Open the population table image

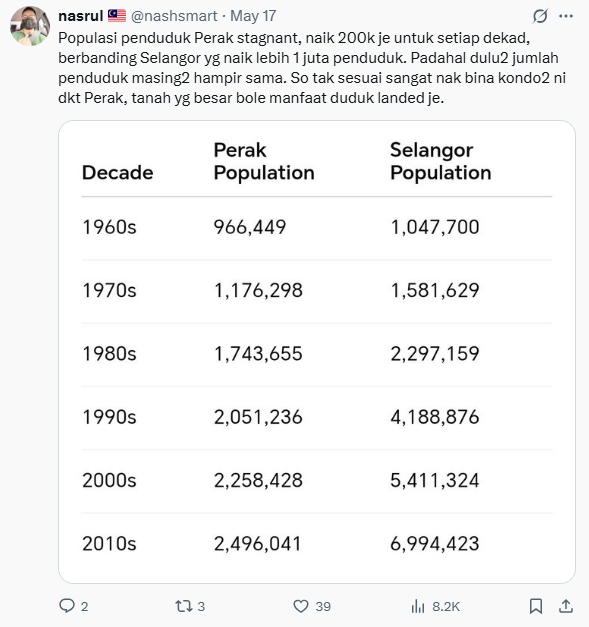pos(317,352)
